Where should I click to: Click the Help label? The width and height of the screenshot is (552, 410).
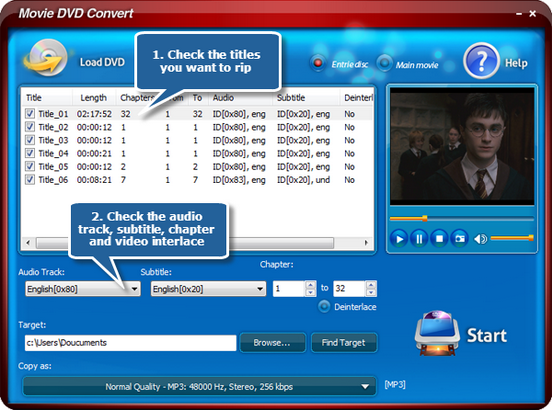coord(516,63)
